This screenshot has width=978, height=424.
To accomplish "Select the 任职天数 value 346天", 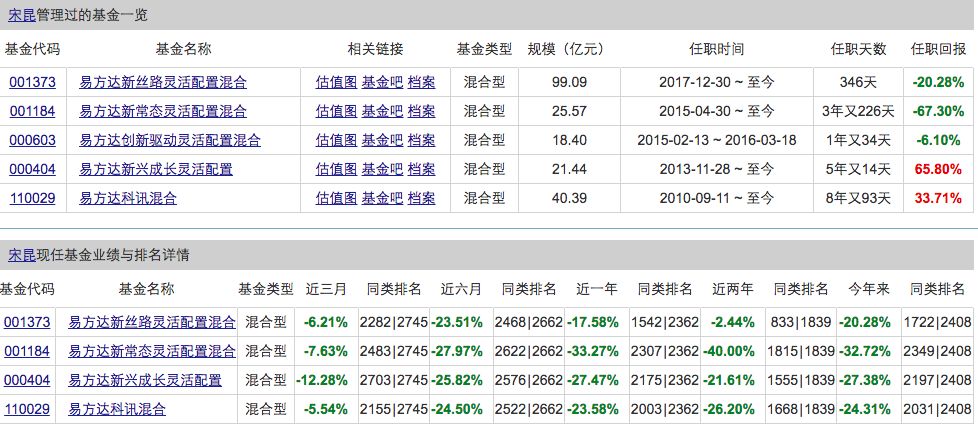I will click(858, 82).
